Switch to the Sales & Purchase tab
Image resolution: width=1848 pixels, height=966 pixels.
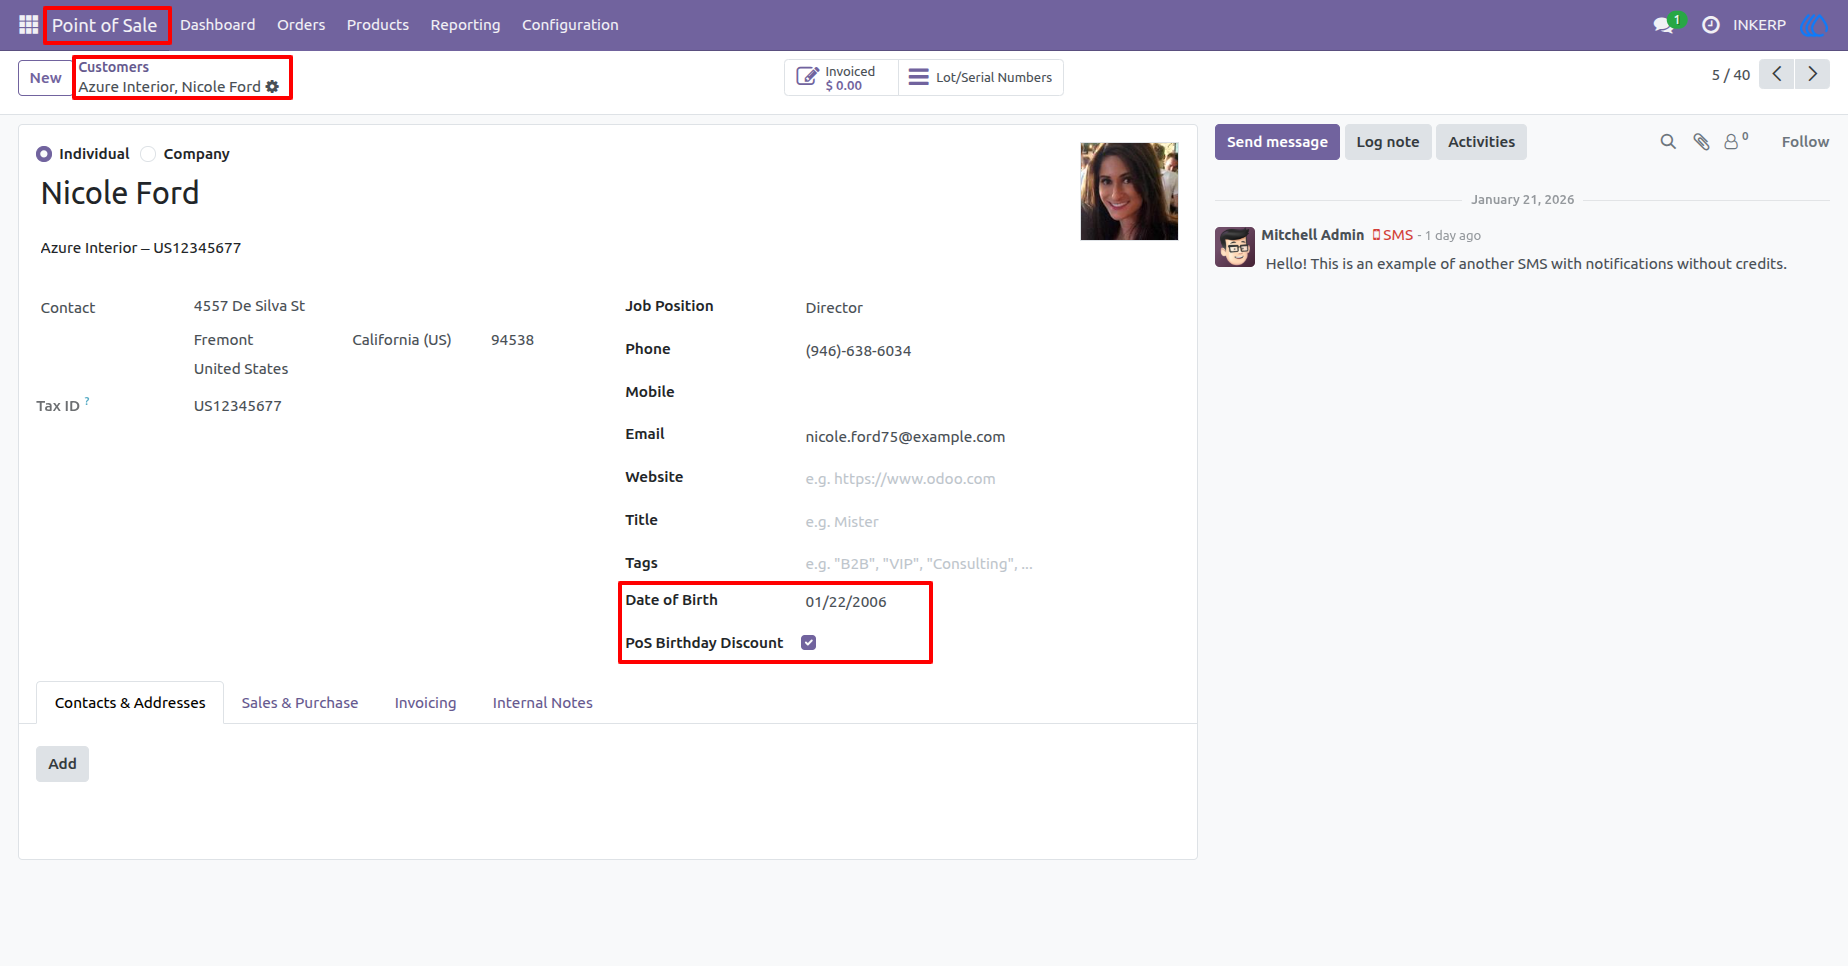point(300,703)
